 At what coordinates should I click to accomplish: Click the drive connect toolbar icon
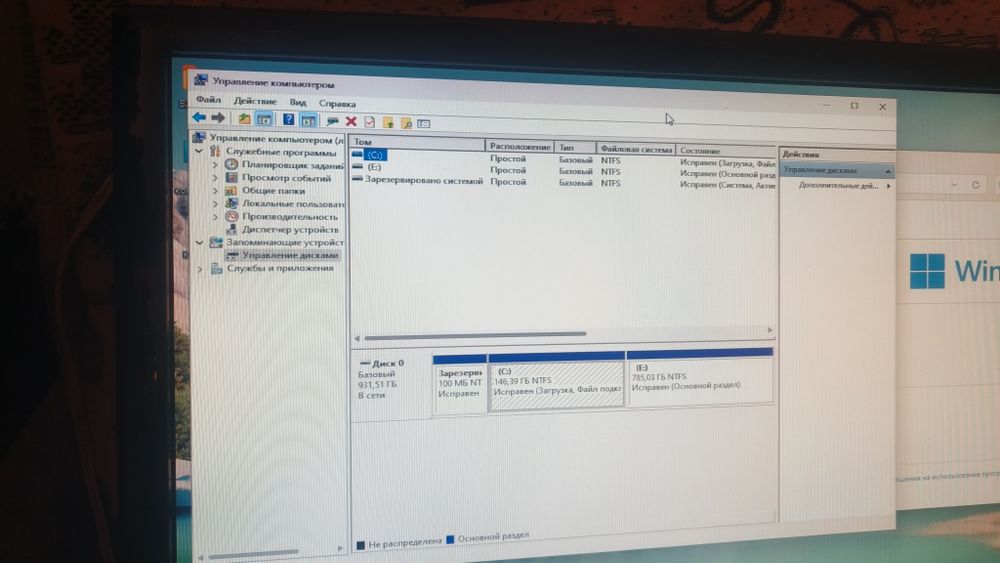coord(332,121)
